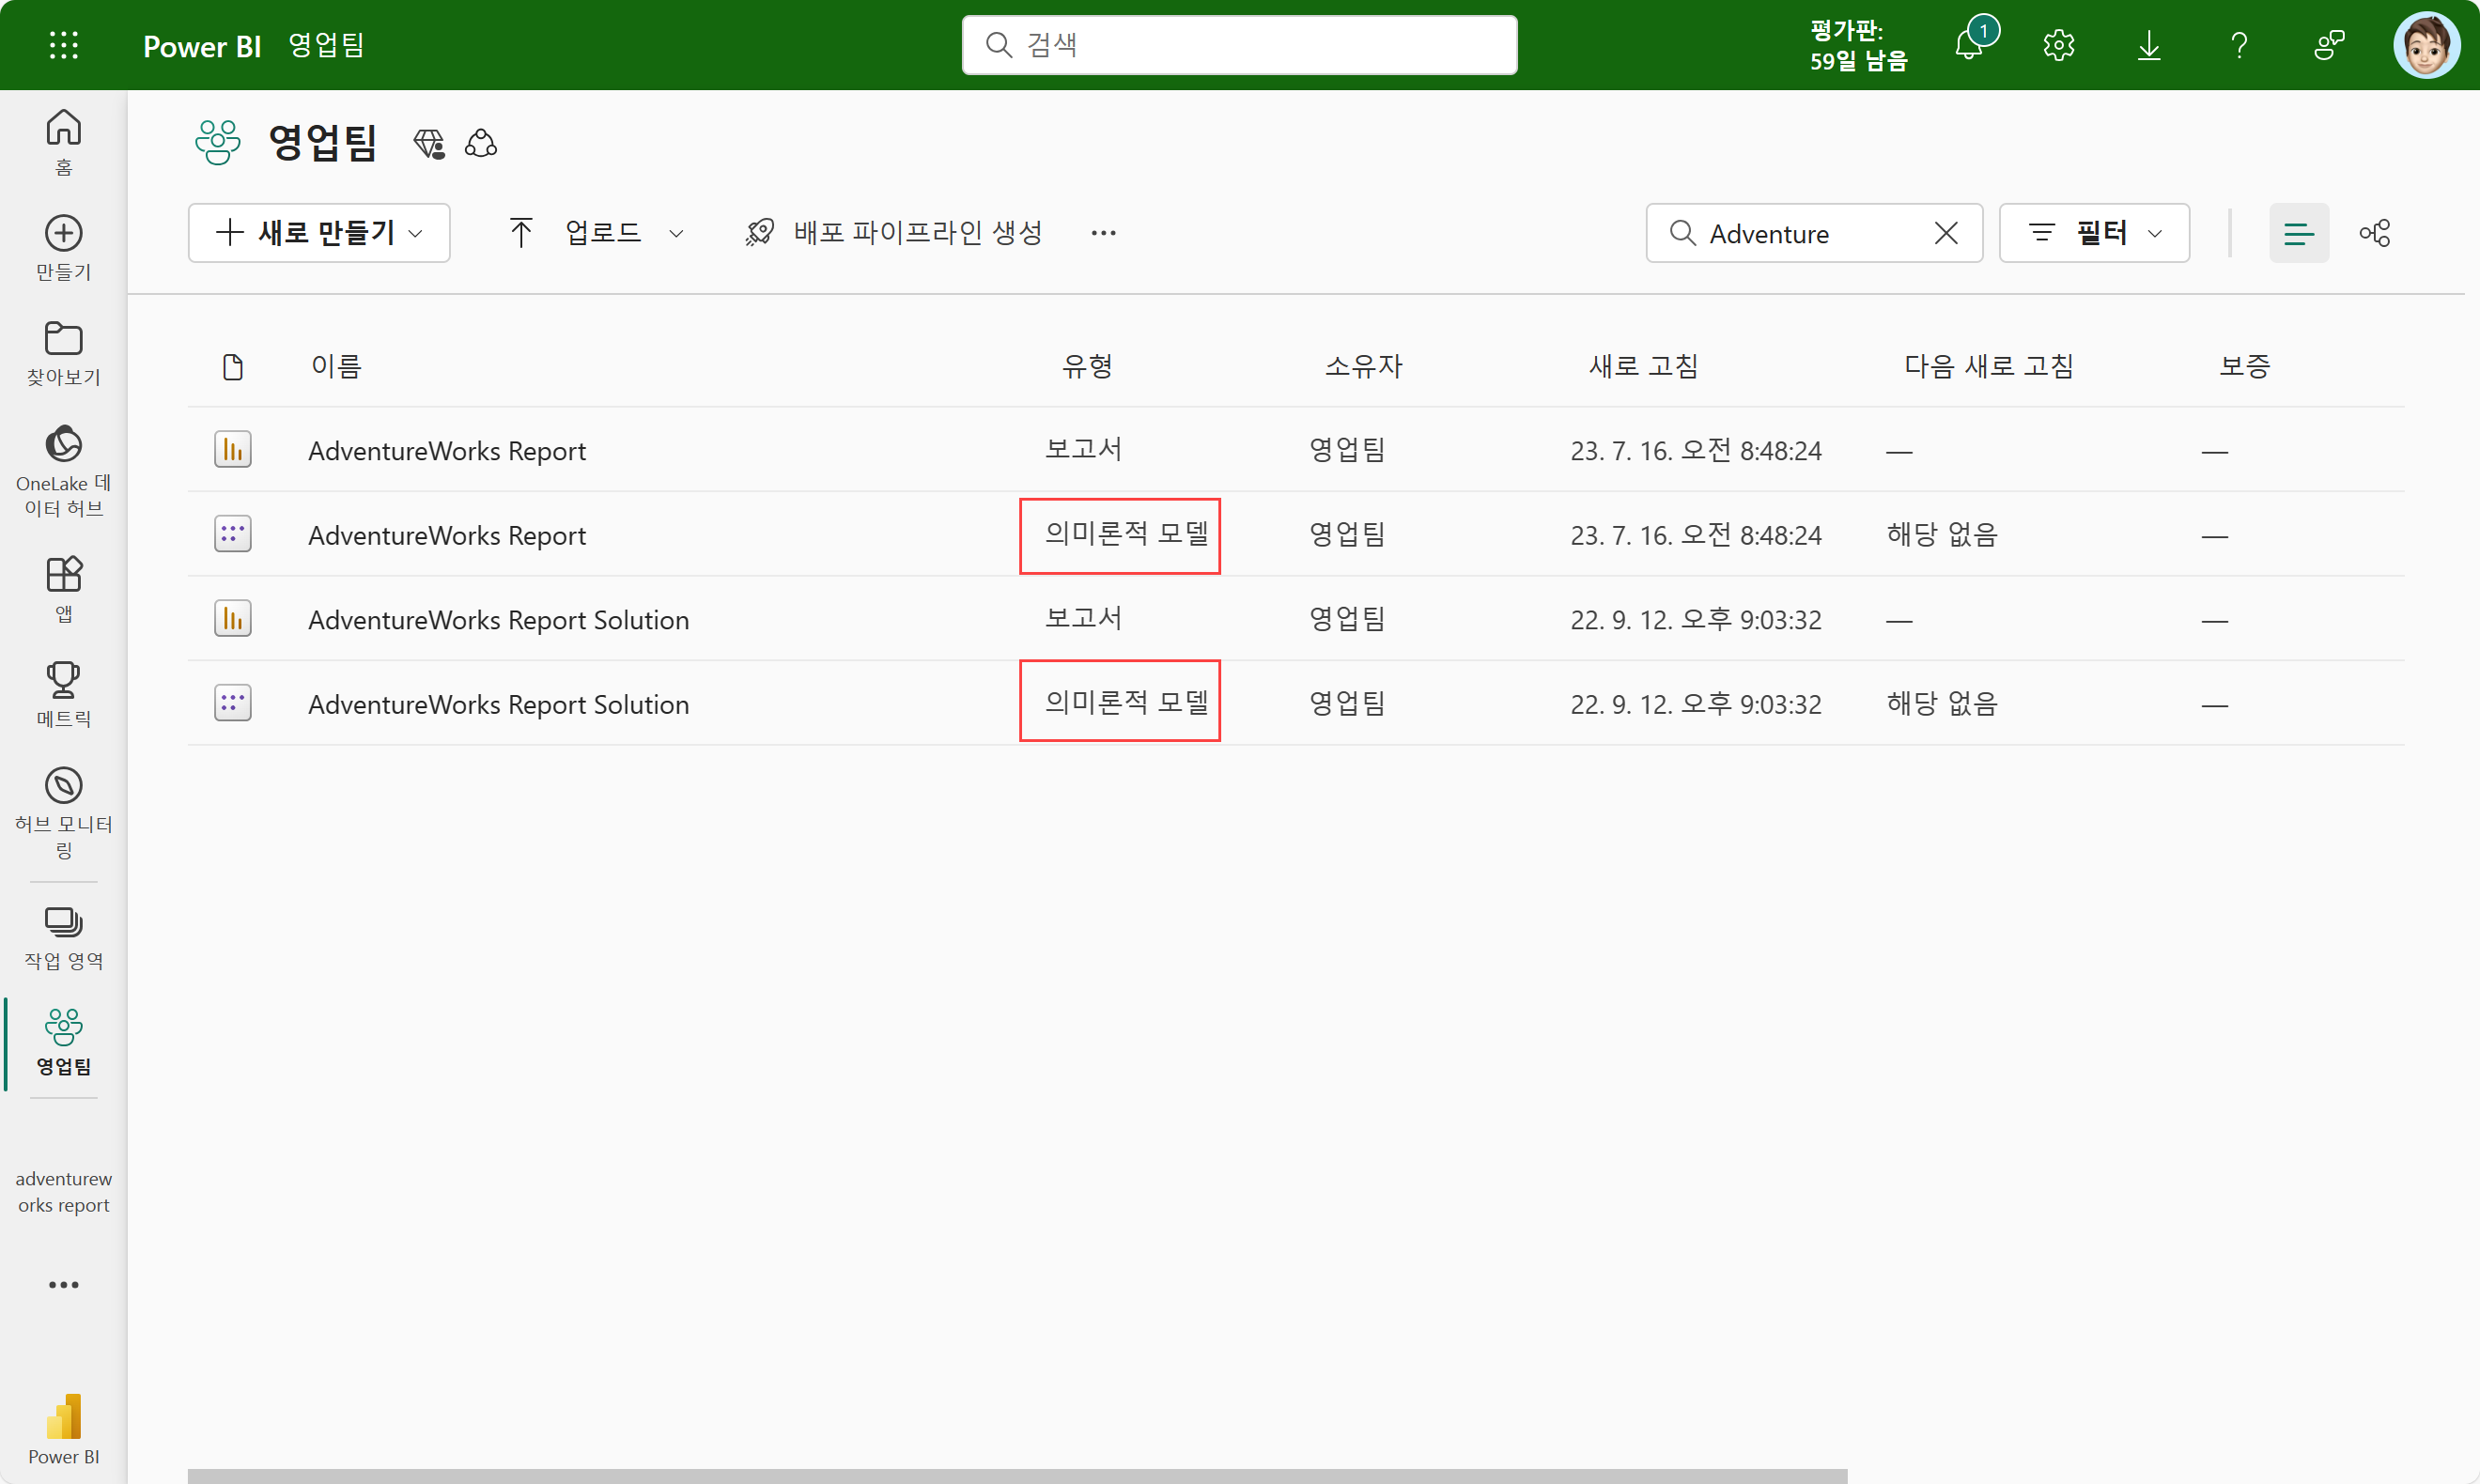Clear the Adventure search filter
This screenshot has height=1484, width=2480.
pyautogui.click(x=1945, y=233)
